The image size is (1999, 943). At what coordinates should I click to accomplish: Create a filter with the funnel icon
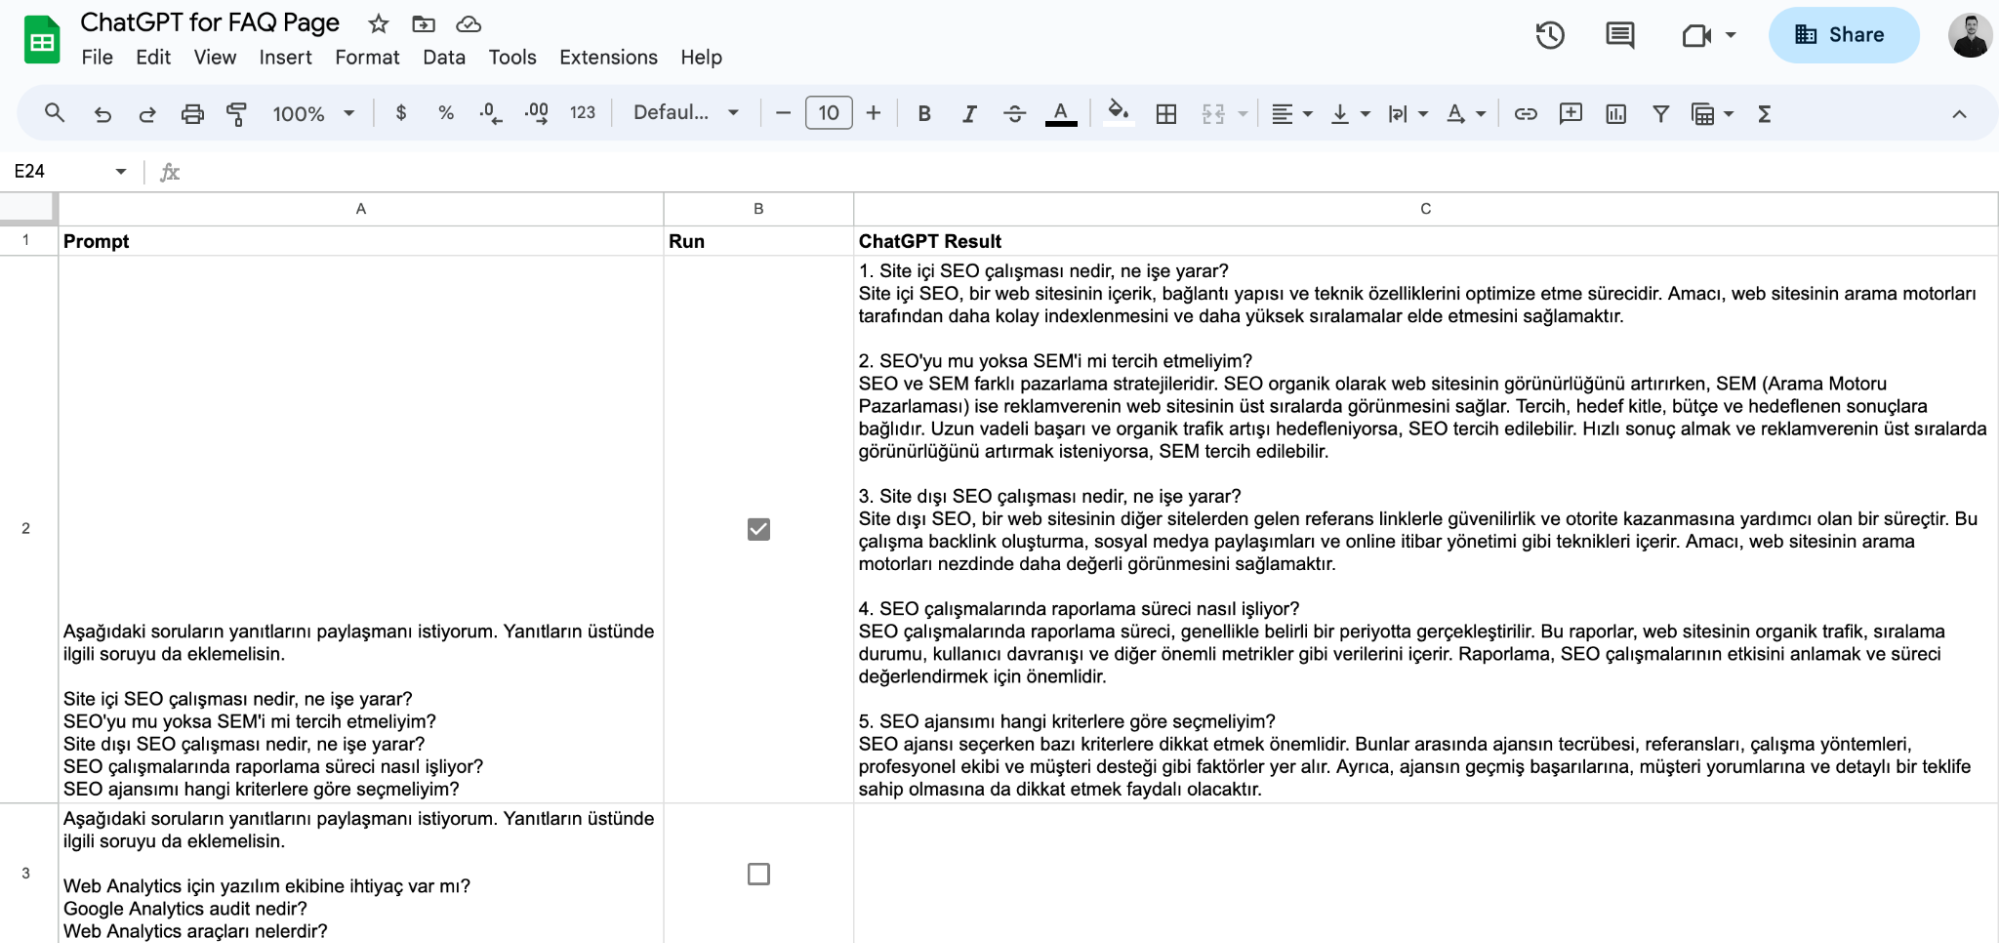pos(1661,114)
